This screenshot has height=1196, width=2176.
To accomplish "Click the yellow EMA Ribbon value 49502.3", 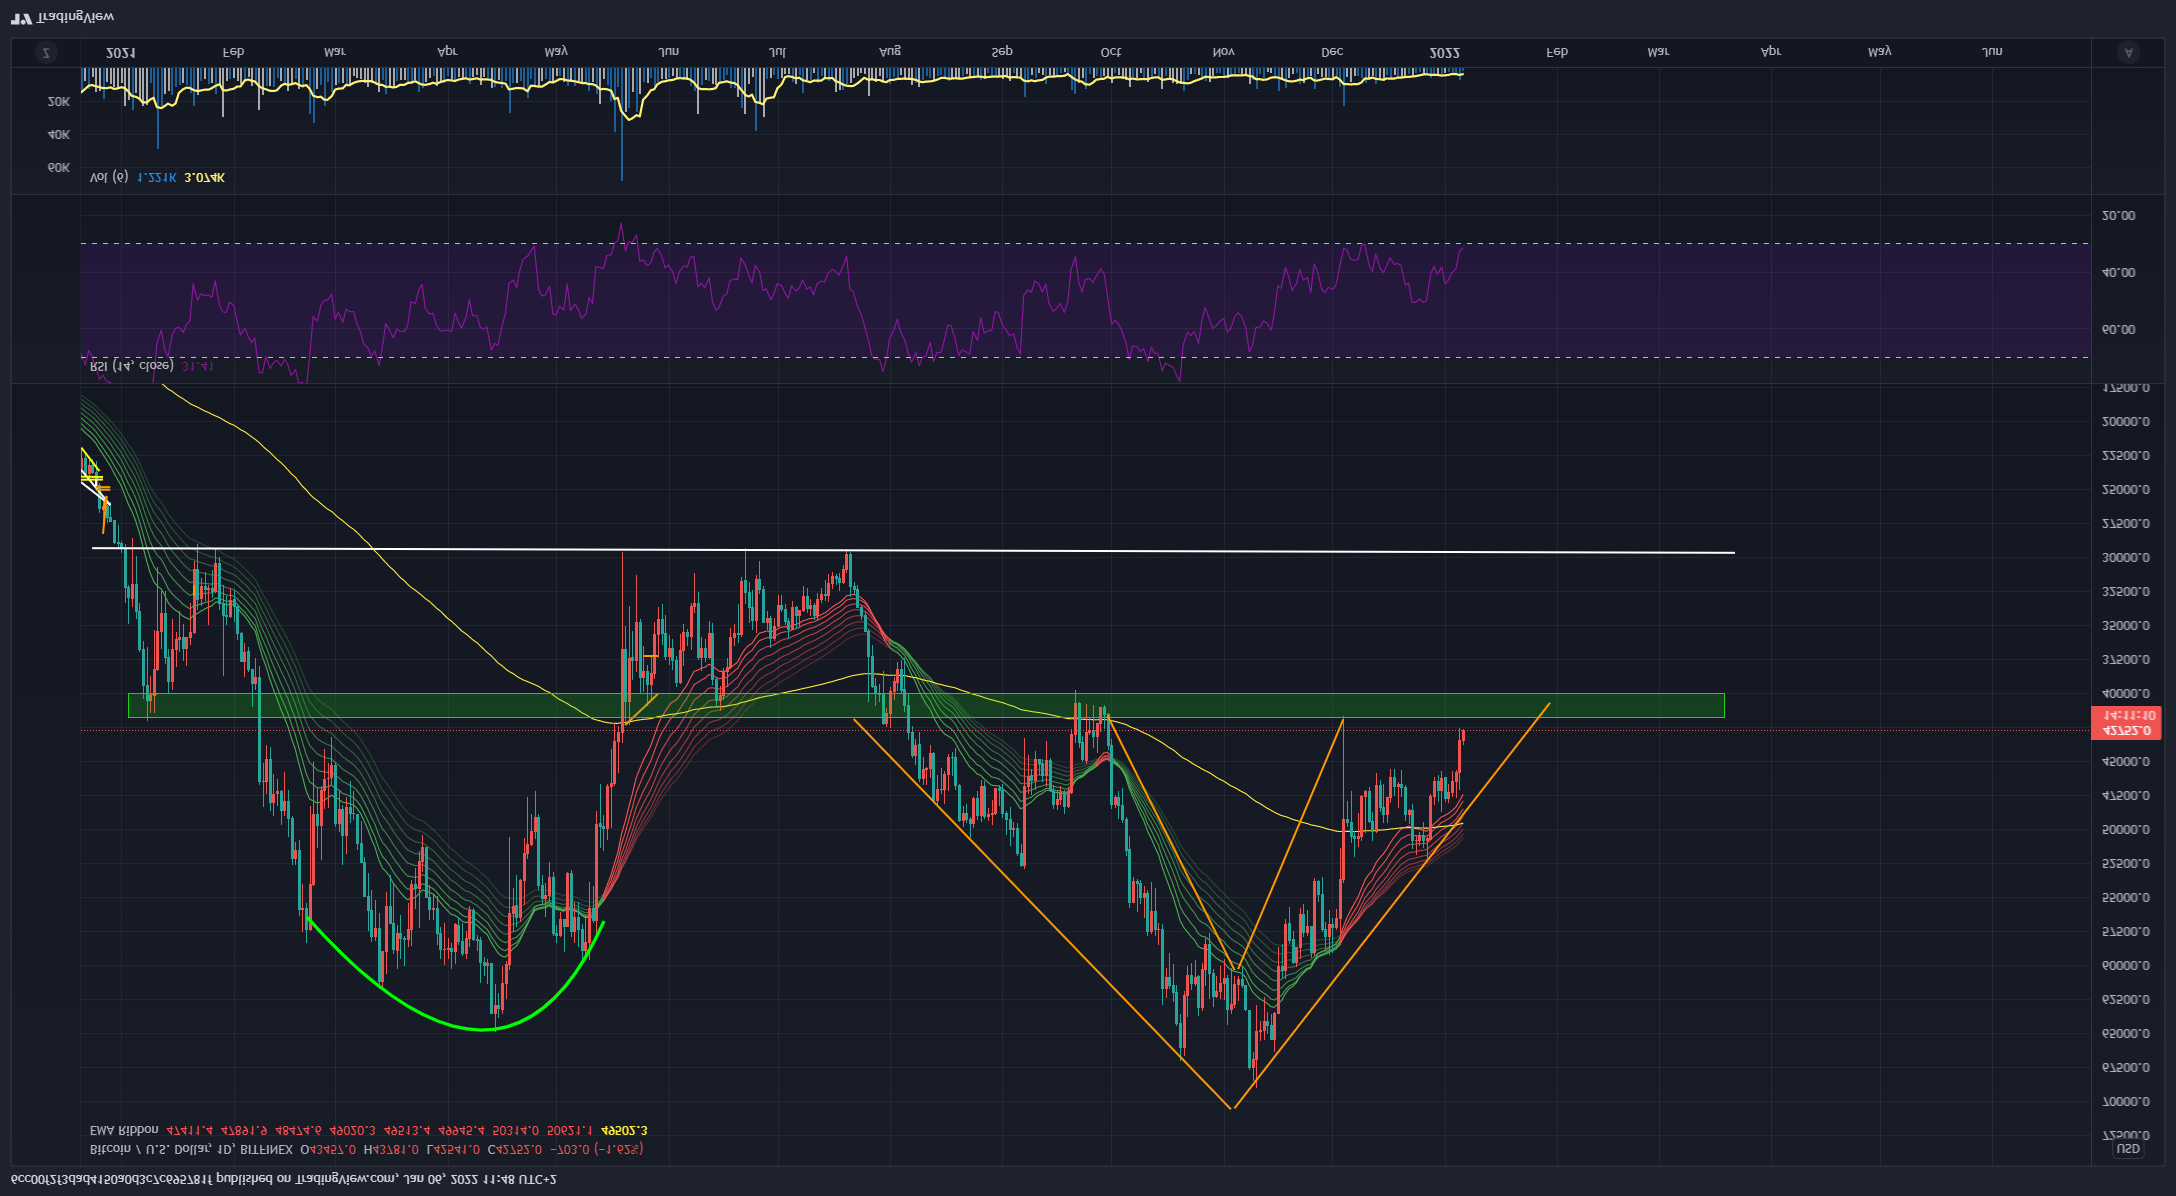I will [x=624, y=1130].
